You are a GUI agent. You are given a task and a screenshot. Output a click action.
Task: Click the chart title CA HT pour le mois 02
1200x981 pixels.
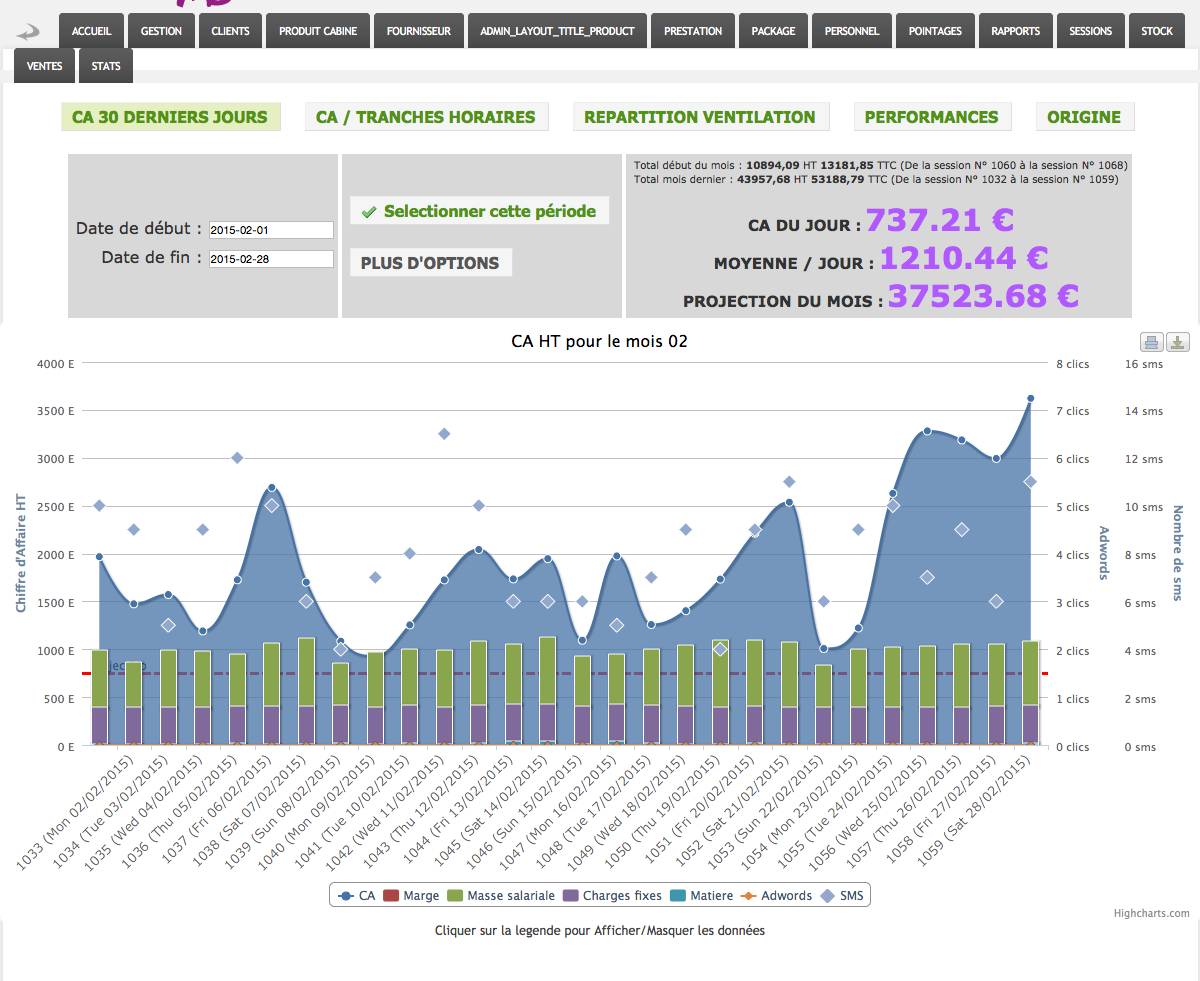coord(599,341)
